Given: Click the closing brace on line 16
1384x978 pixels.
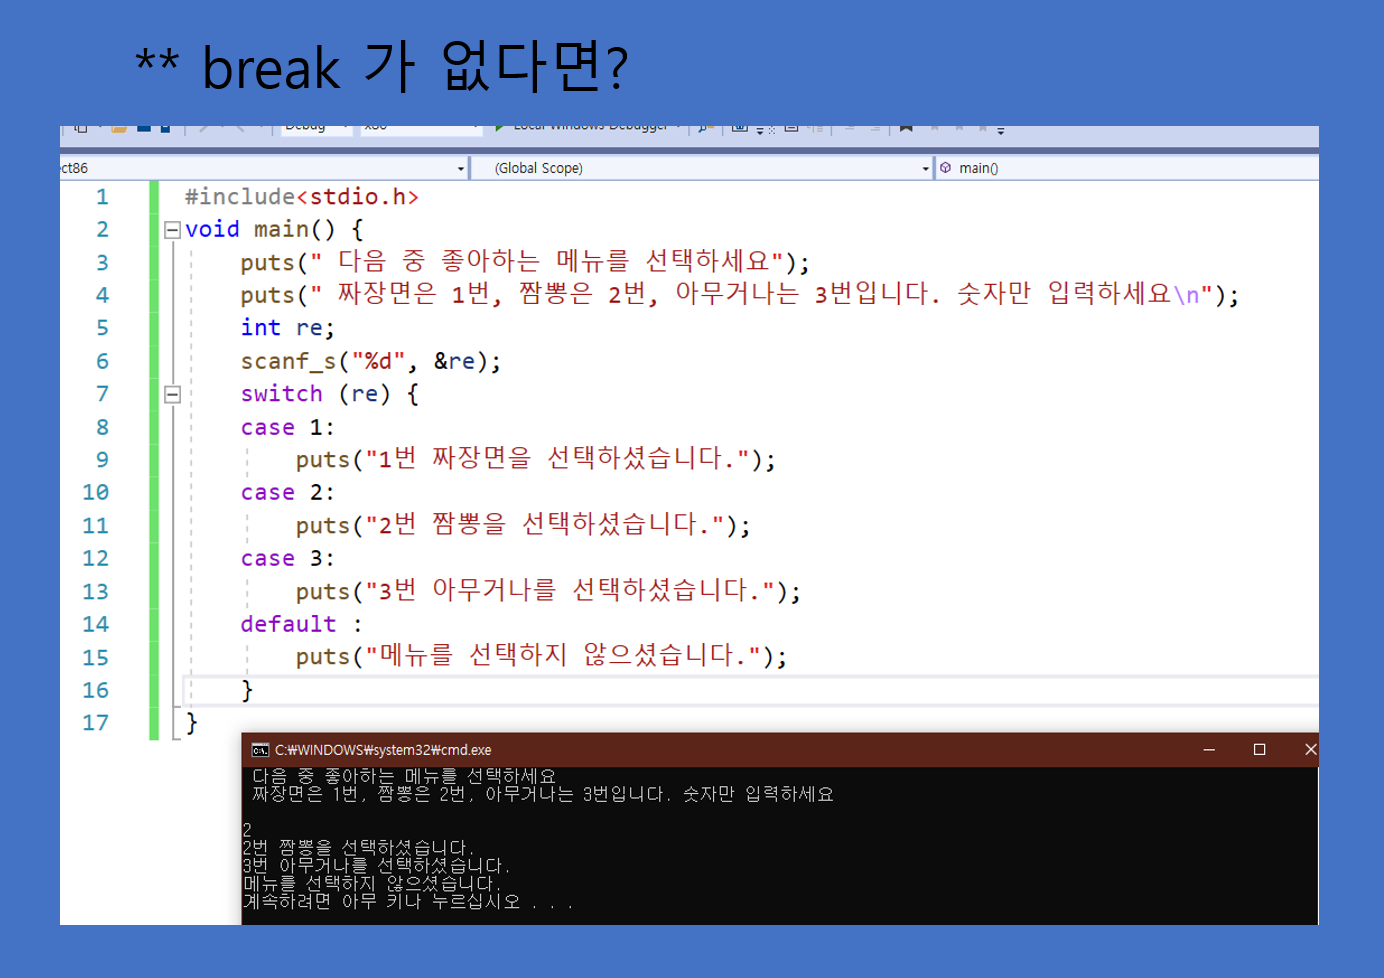Looking at the screenshot, I should 247,690.
